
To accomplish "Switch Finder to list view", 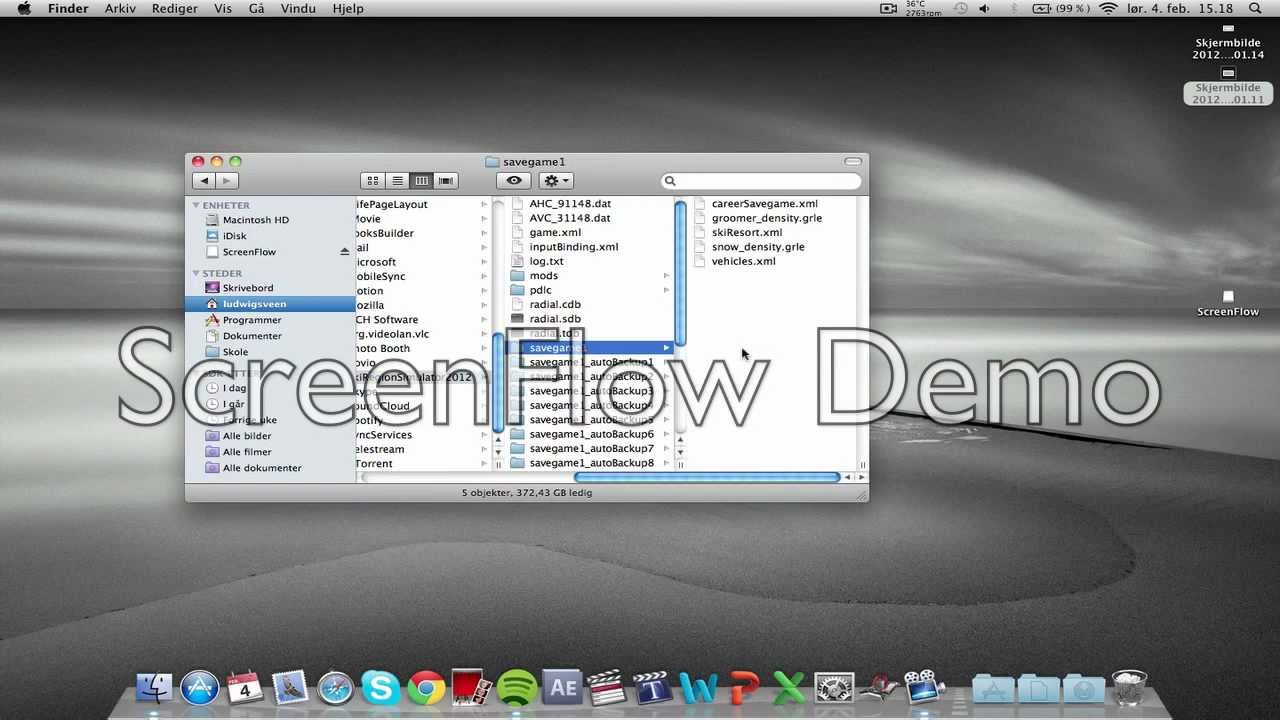I will click(x=397, y=181).
